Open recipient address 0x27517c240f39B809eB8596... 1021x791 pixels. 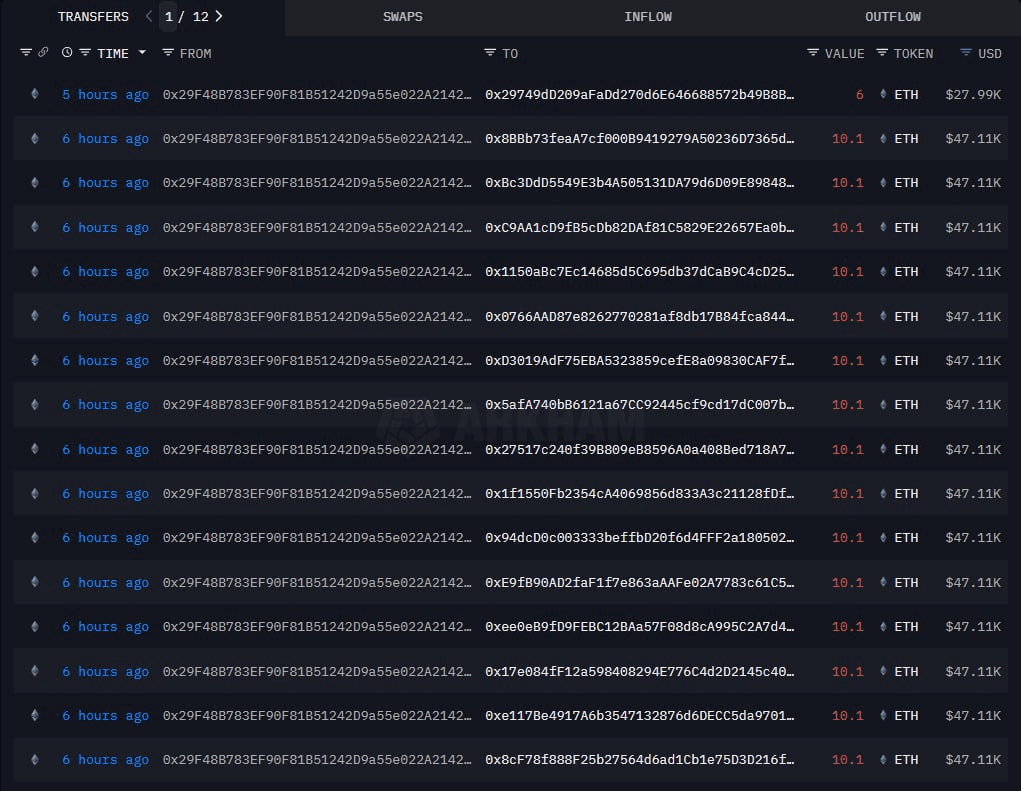coord(639,449)
